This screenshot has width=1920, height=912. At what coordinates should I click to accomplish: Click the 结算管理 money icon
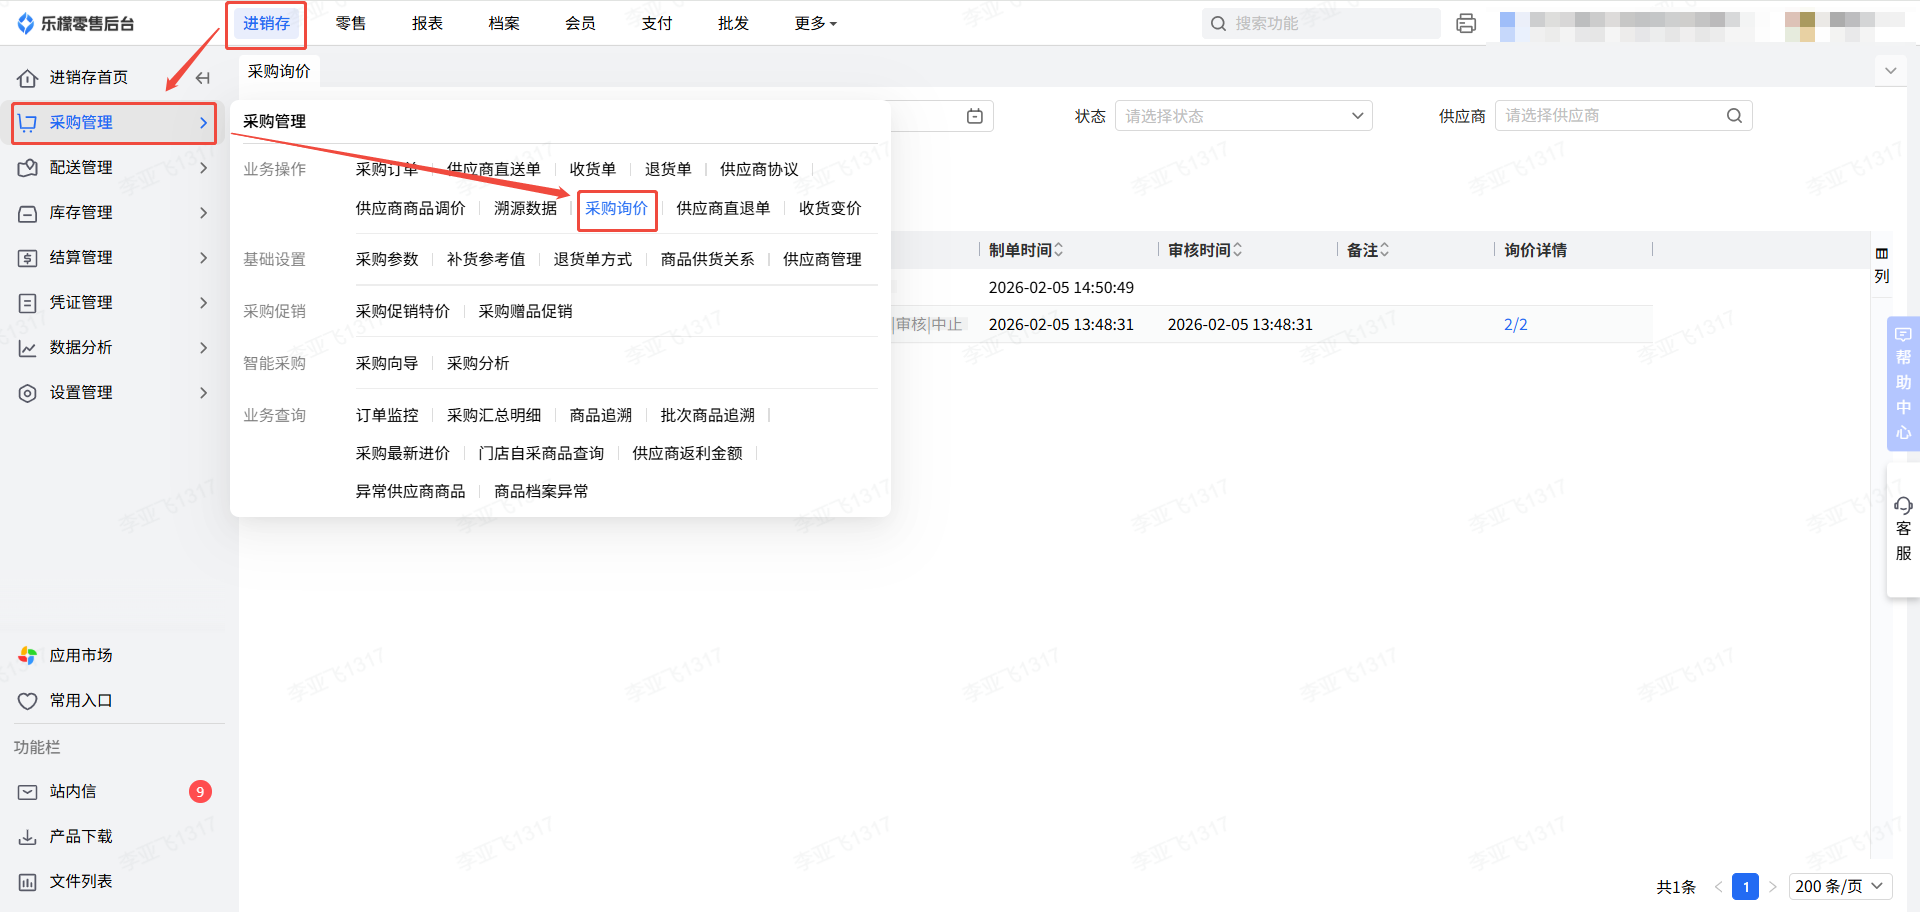point(28,258)
